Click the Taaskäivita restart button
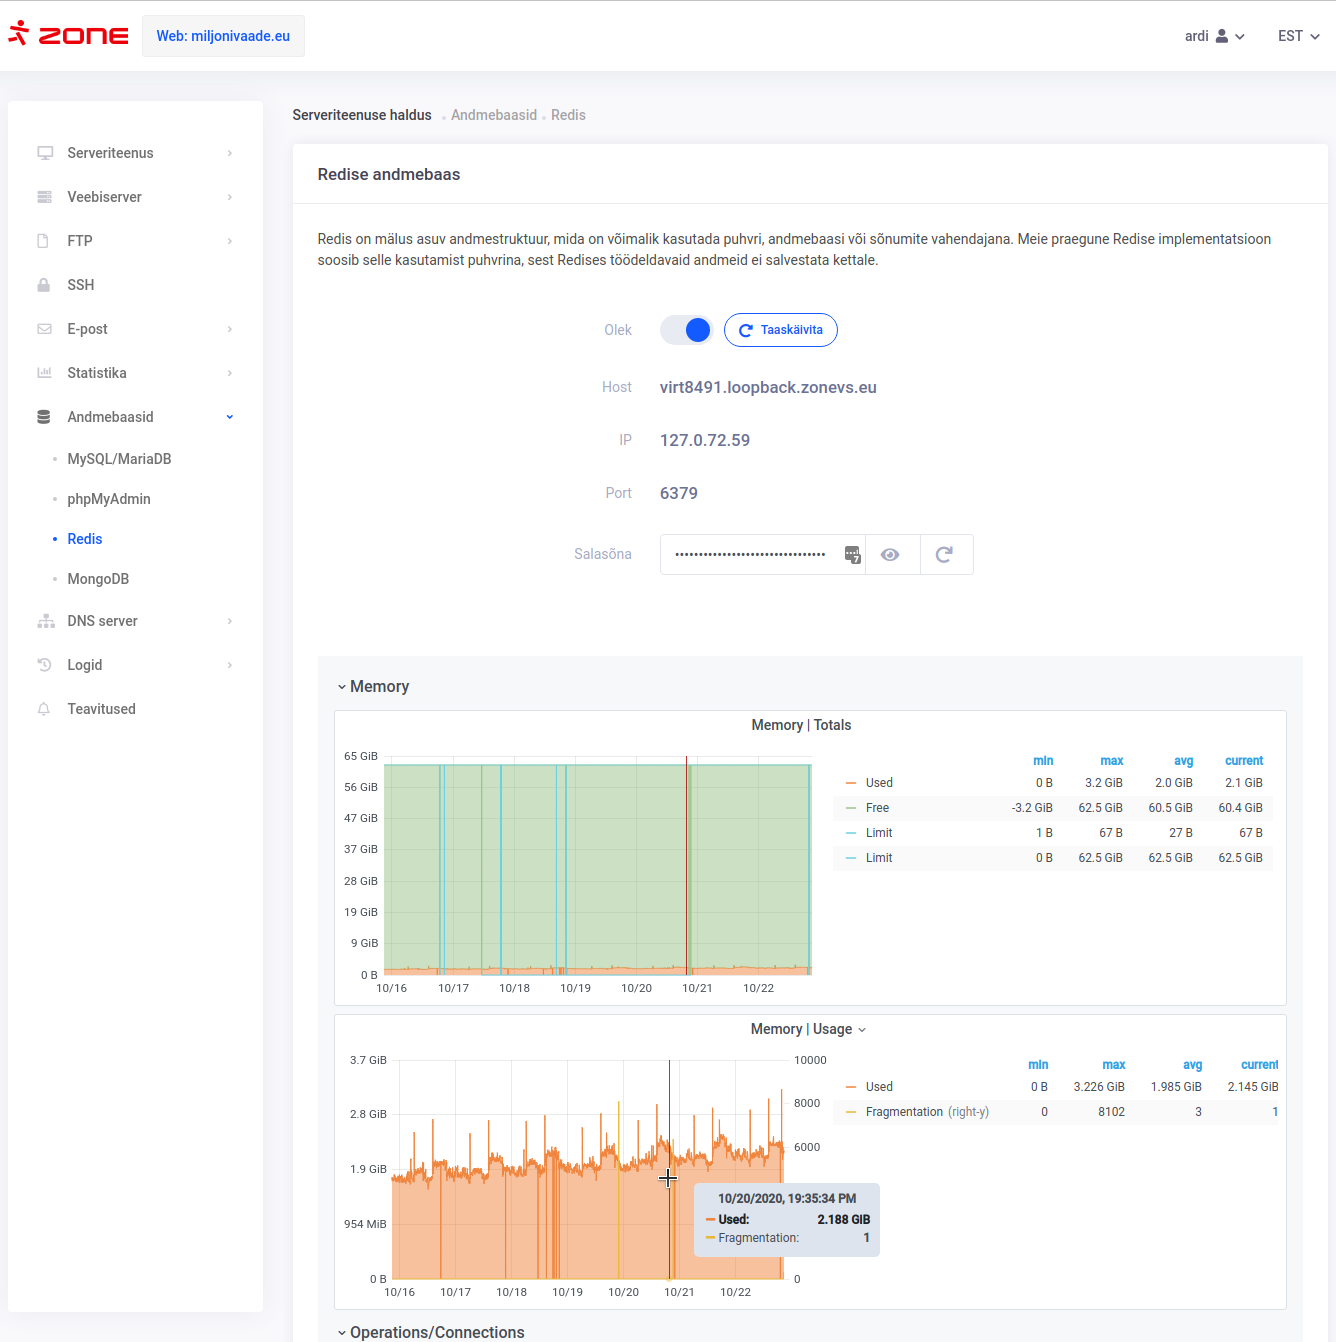1336x1342 pixels. (x=780, y=330)
